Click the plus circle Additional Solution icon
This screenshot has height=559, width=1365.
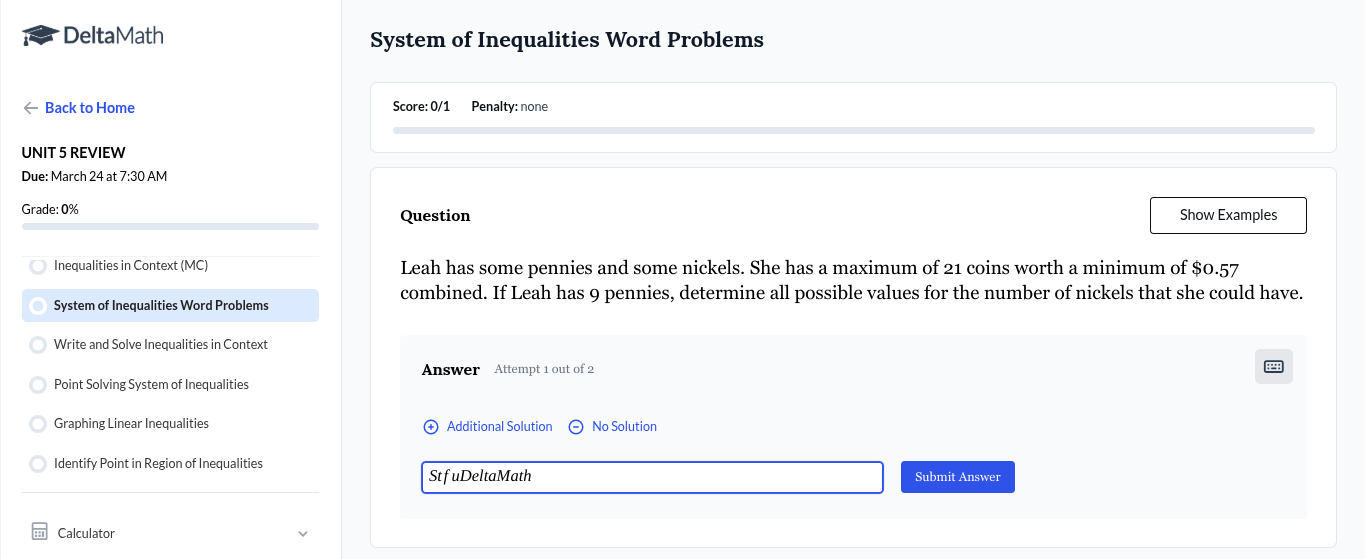[x=431, y=427]
